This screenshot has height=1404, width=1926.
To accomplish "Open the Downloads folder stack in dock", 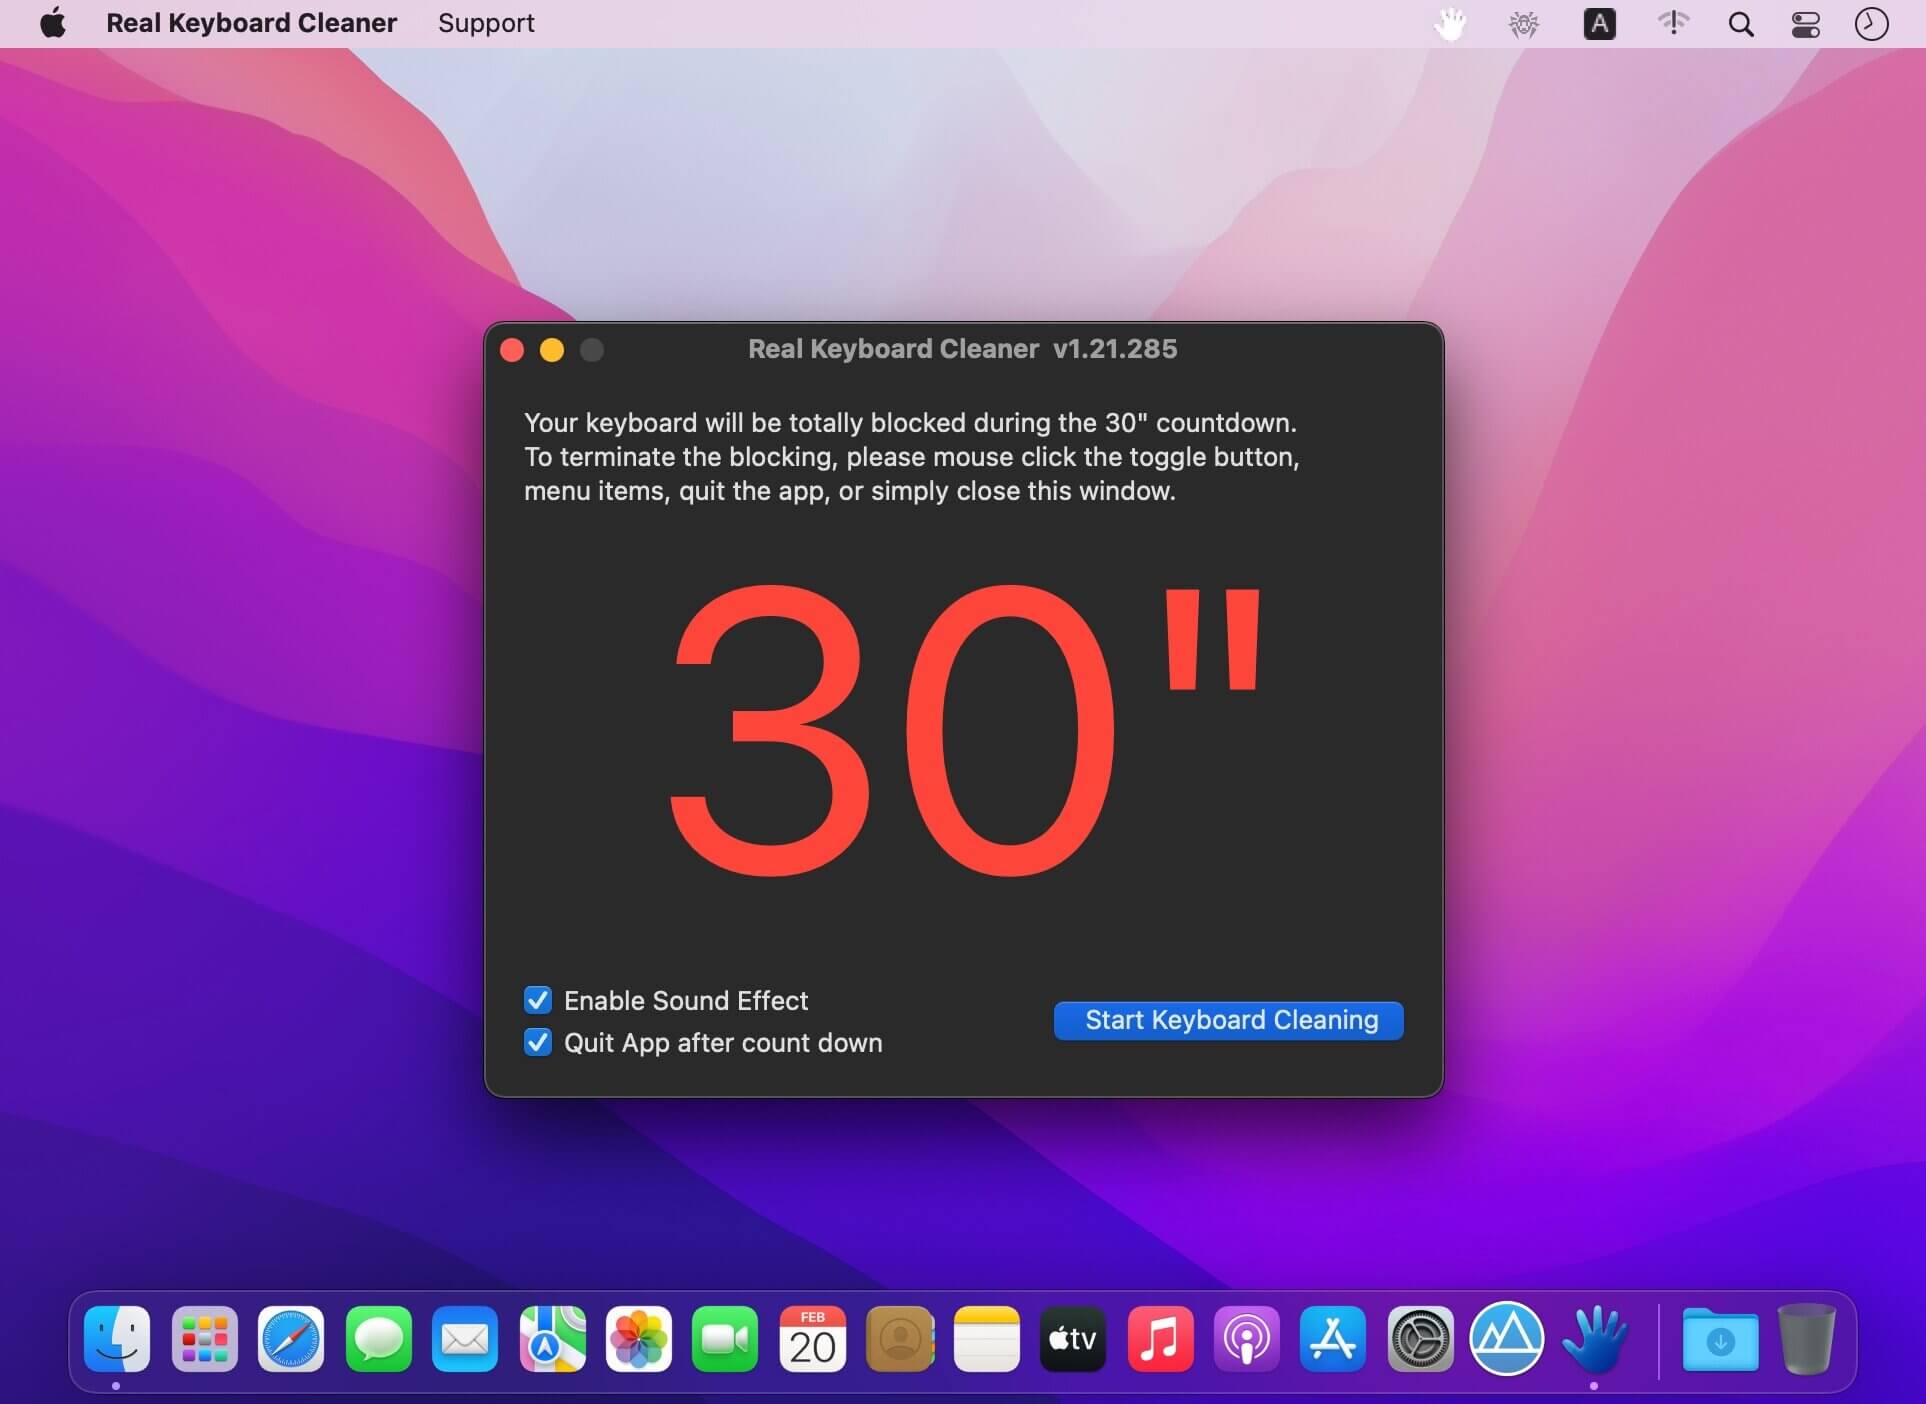I will click(1719, 1339).
